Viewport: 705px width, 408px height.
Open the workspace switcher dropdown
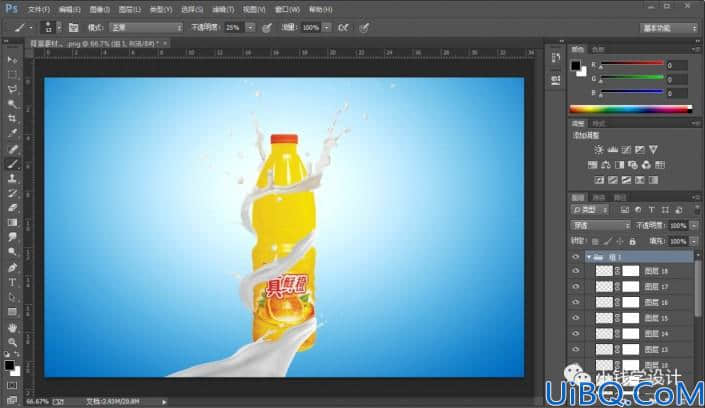[669, 28]
